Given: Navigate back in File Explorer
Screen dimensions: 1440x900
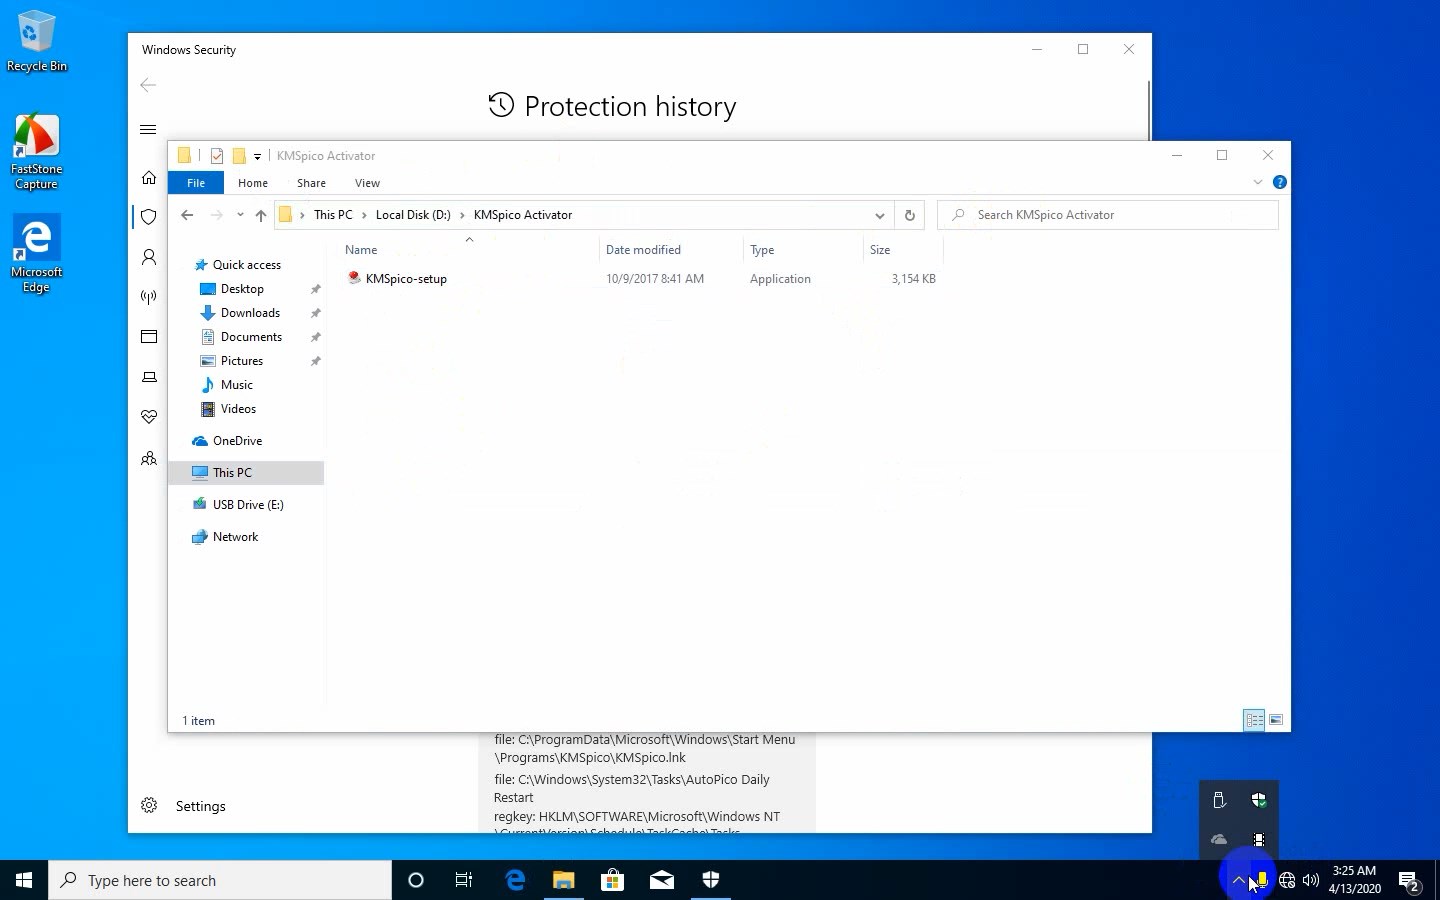Looking at the screenshot, I should point(187,215).
